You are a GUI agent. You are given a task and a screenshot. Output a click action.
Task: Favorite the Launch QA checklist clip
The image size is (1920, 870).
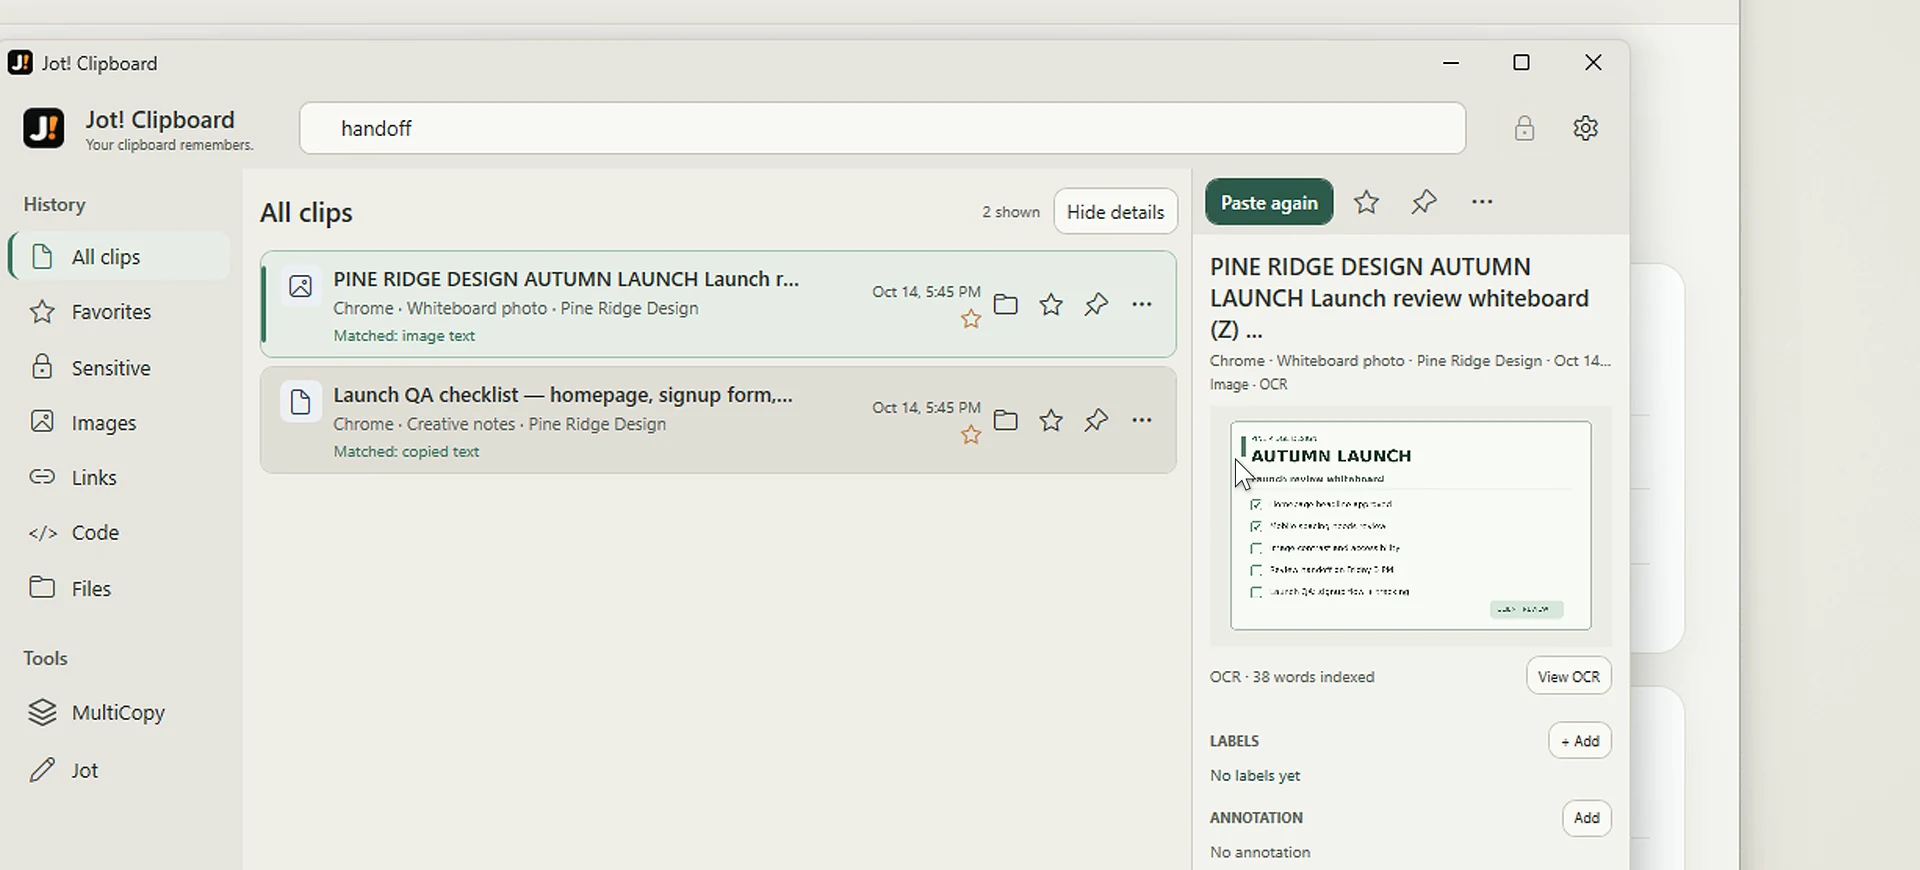tap(1051, 420)
